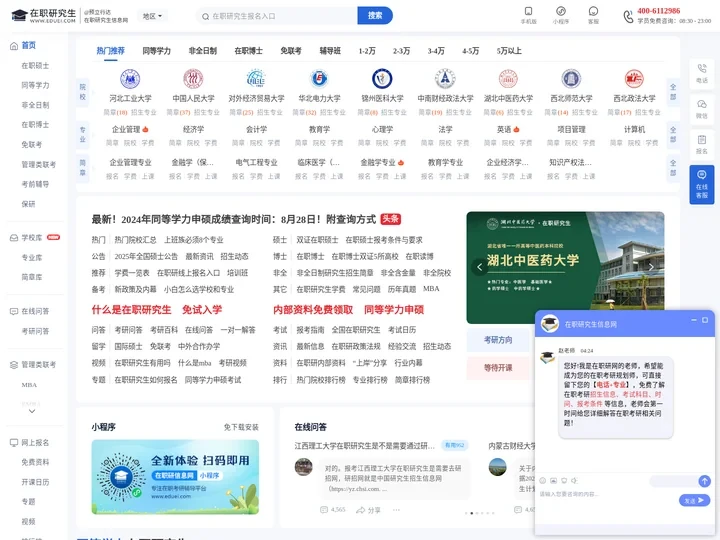Expand 全部 for the majors row

click(673, 134)
